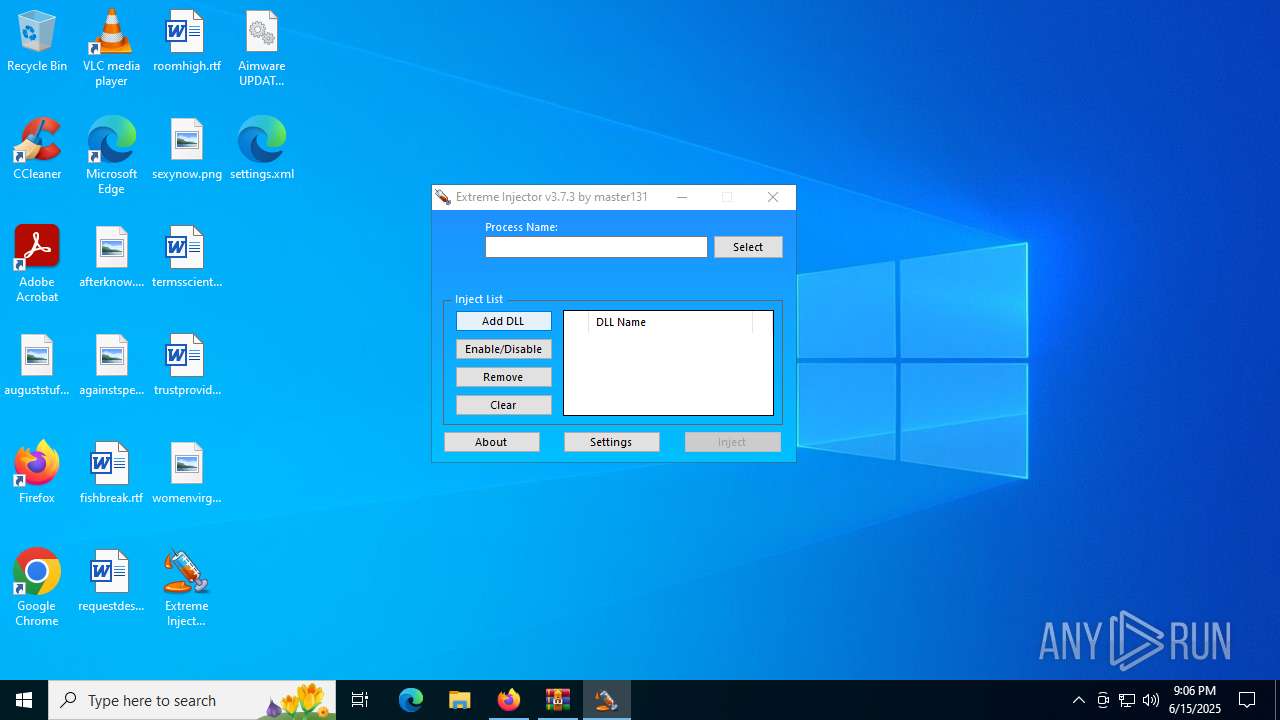Image resolution: width=1280 pixels, height=720 pixels.
Task: Minimize the Extreme Injector window
Action: [682, 197]
